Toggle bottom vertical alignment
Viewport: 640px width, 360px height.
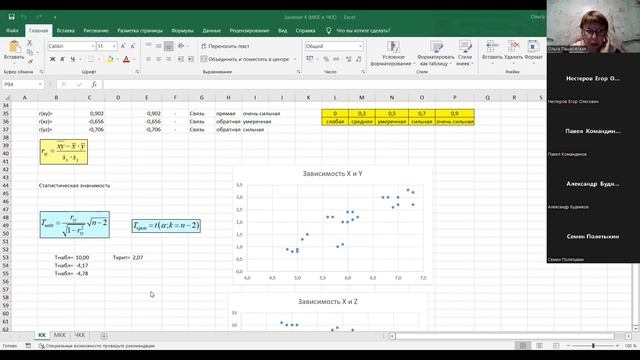click(x=169, y=46)
